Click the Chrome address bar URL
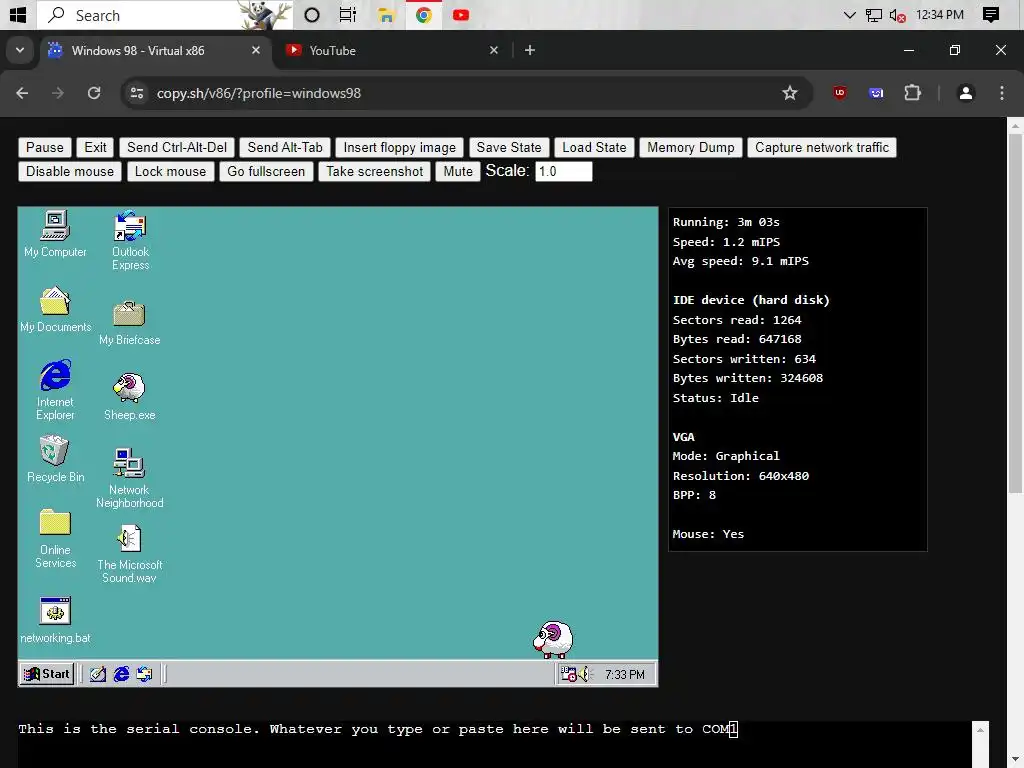 tap(259, 93)
